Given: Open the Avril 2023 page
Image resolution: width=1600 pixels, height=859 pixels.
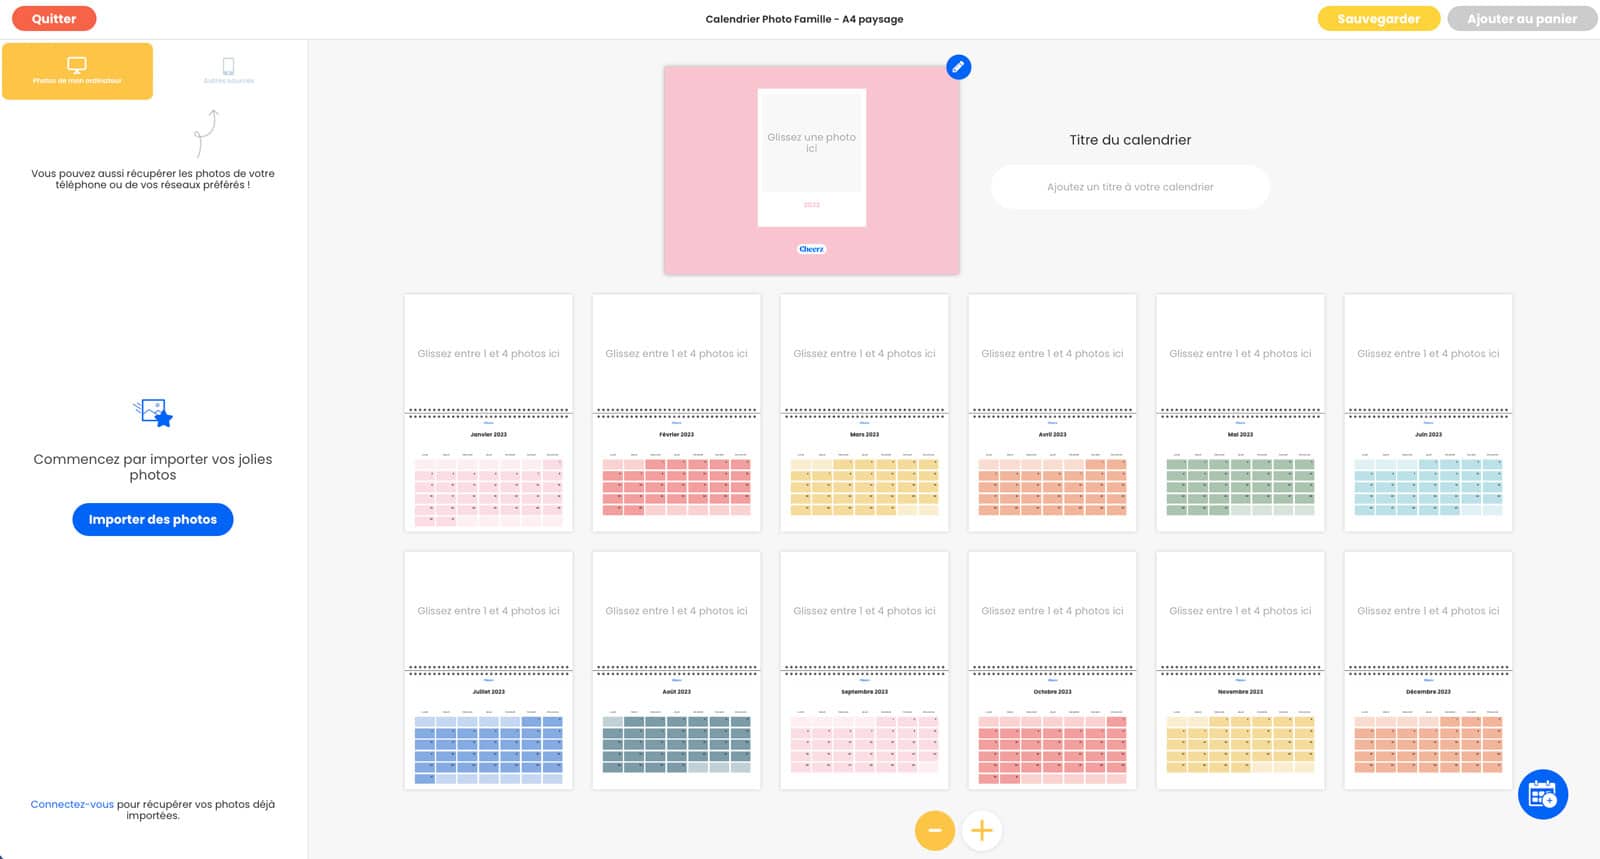Looking at the screenshot, I should pyautogui.click(x=1052, y=412).
